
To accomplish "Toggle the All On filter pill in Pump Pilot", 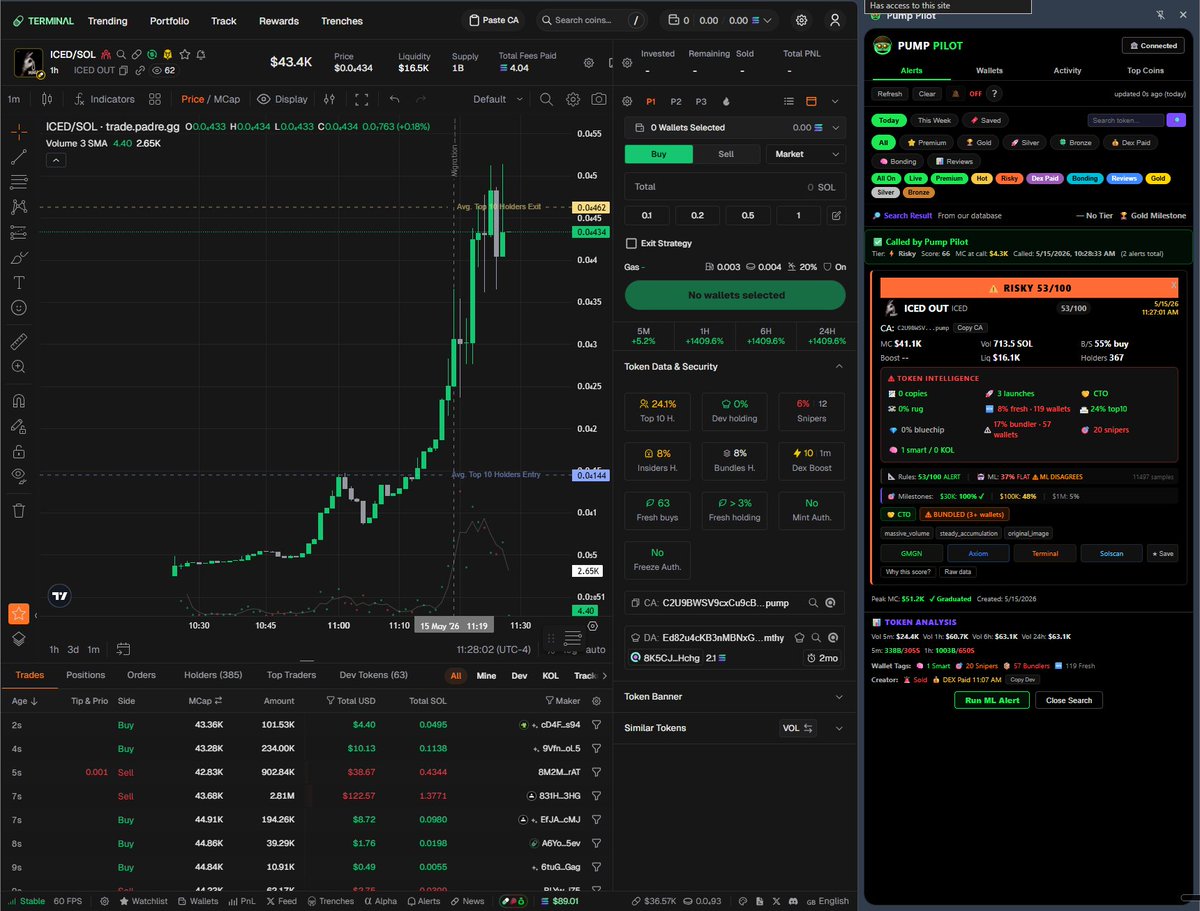I will pyautogui.click(x=887, y=178).
